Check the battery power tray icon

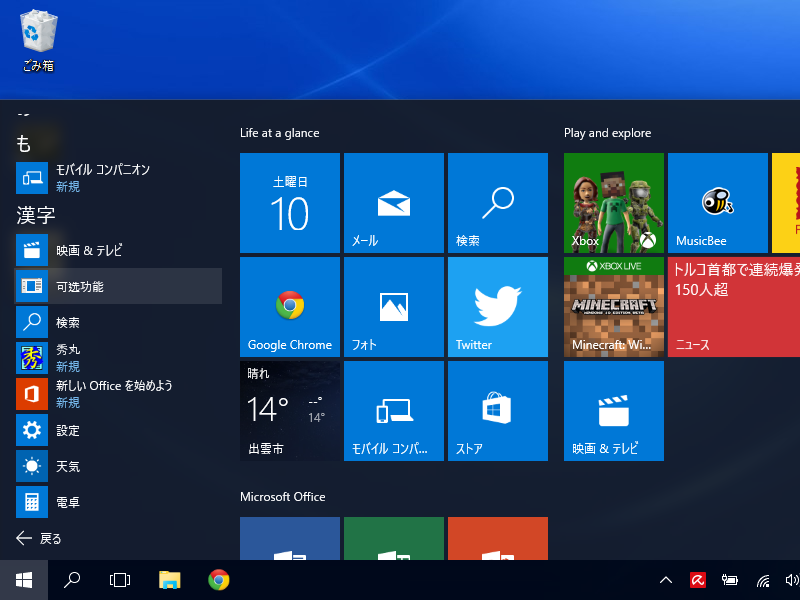point(730,580)
